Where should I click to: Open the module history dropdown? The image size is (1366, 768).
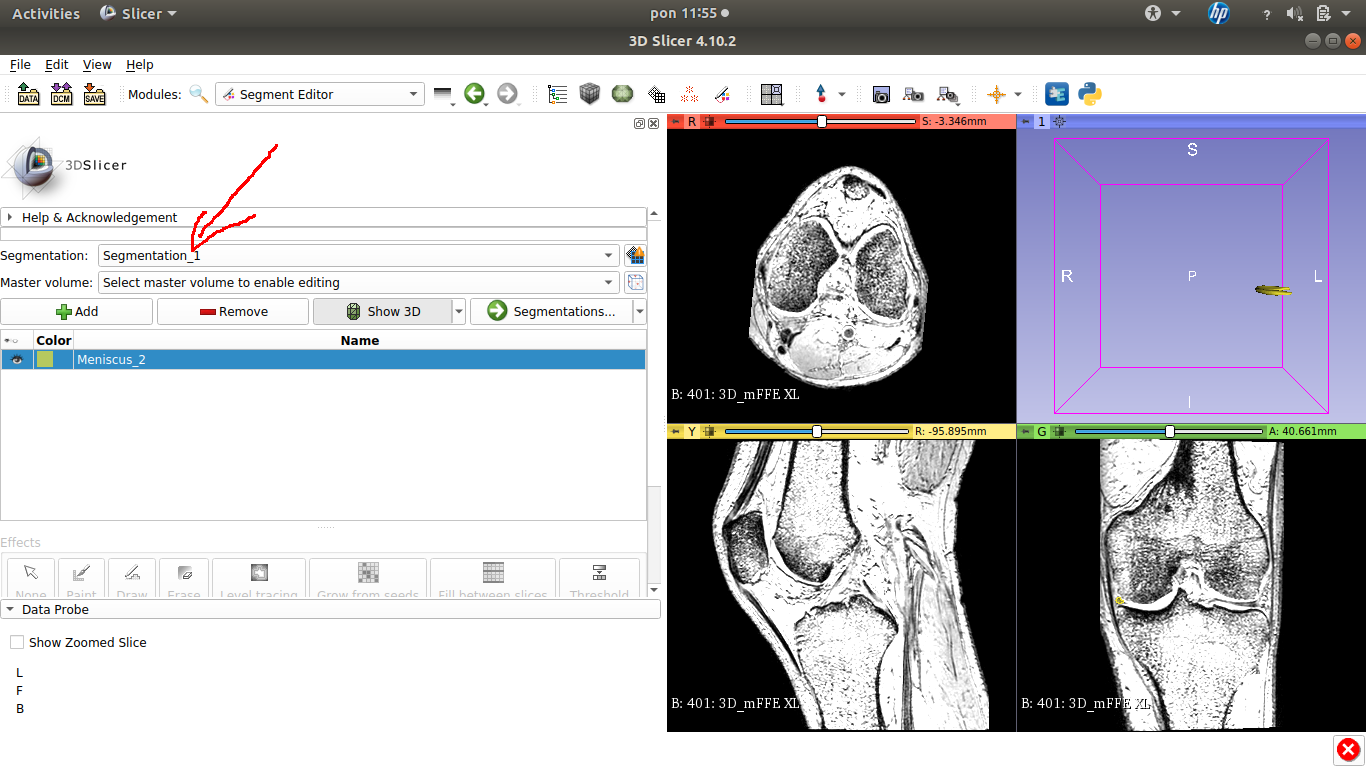tap(443, 95)
